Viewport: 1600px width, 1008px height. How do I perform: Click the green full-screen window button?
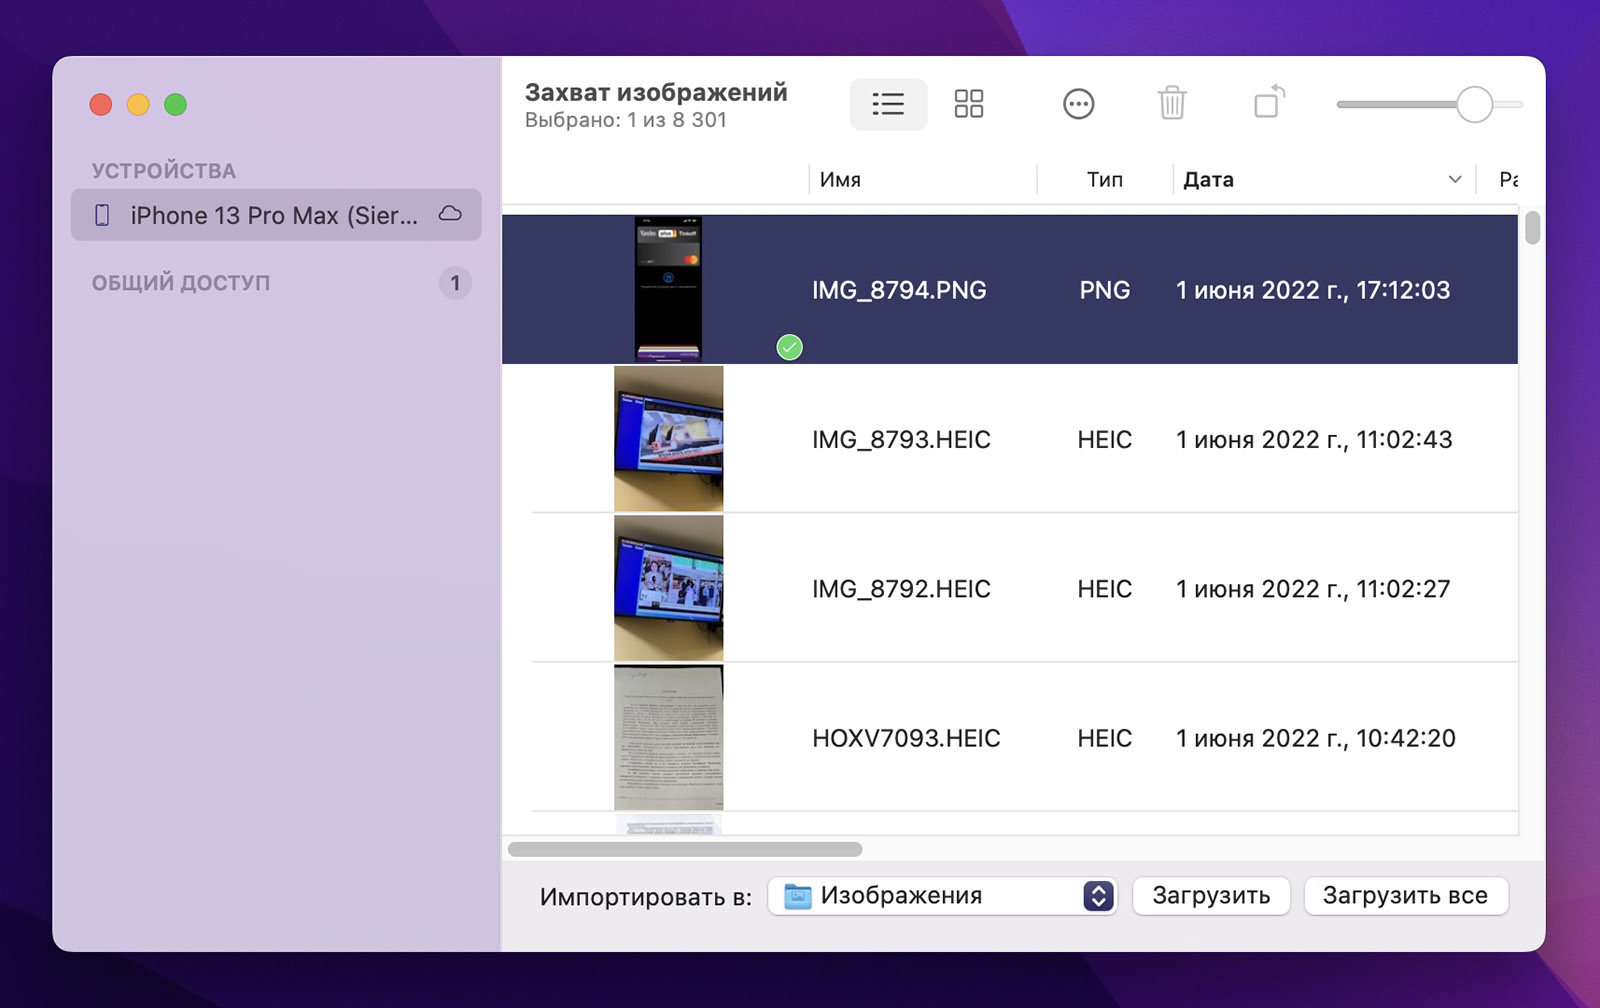tap(175, 104)
